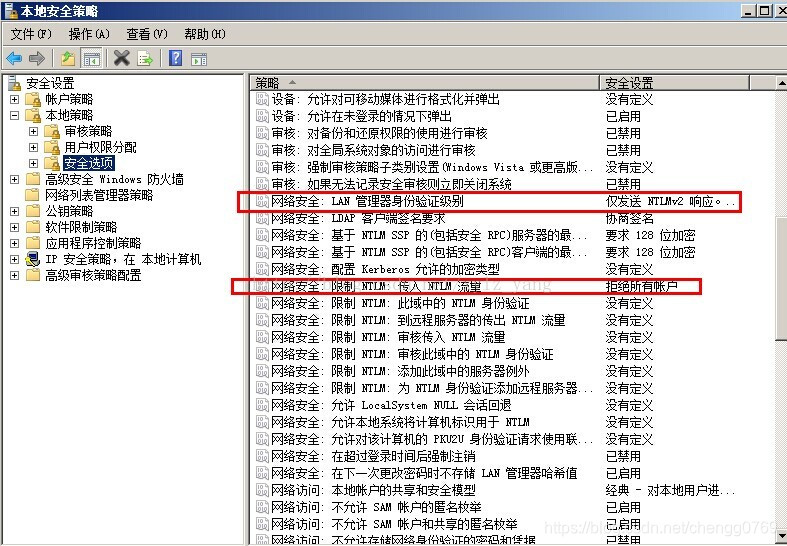787x546 pixels.
Task: Select the 用户权限分配 tree item
Action: click(100, 147)
